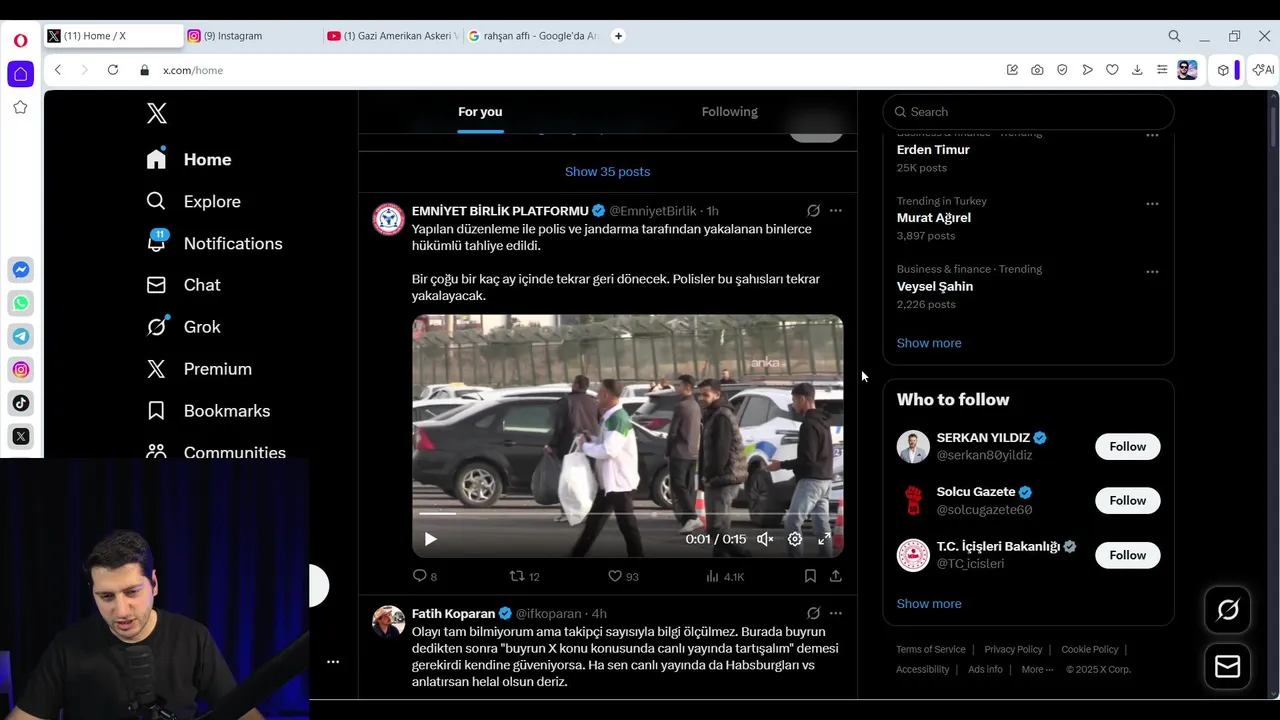Open T.C. İçişleri Bakanlığı avatar
1280x720 pixels.
click(x=913, y=555)
